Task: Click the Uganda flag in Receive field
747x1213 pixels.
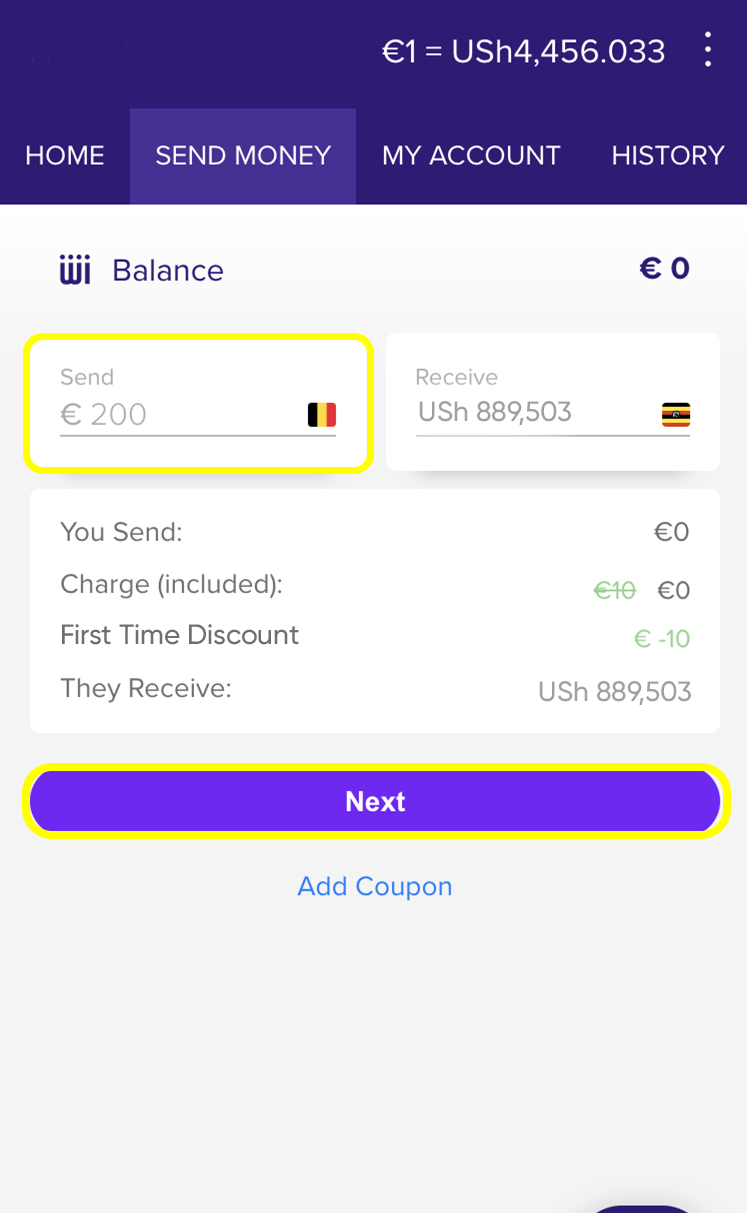Action: [676, 414]
